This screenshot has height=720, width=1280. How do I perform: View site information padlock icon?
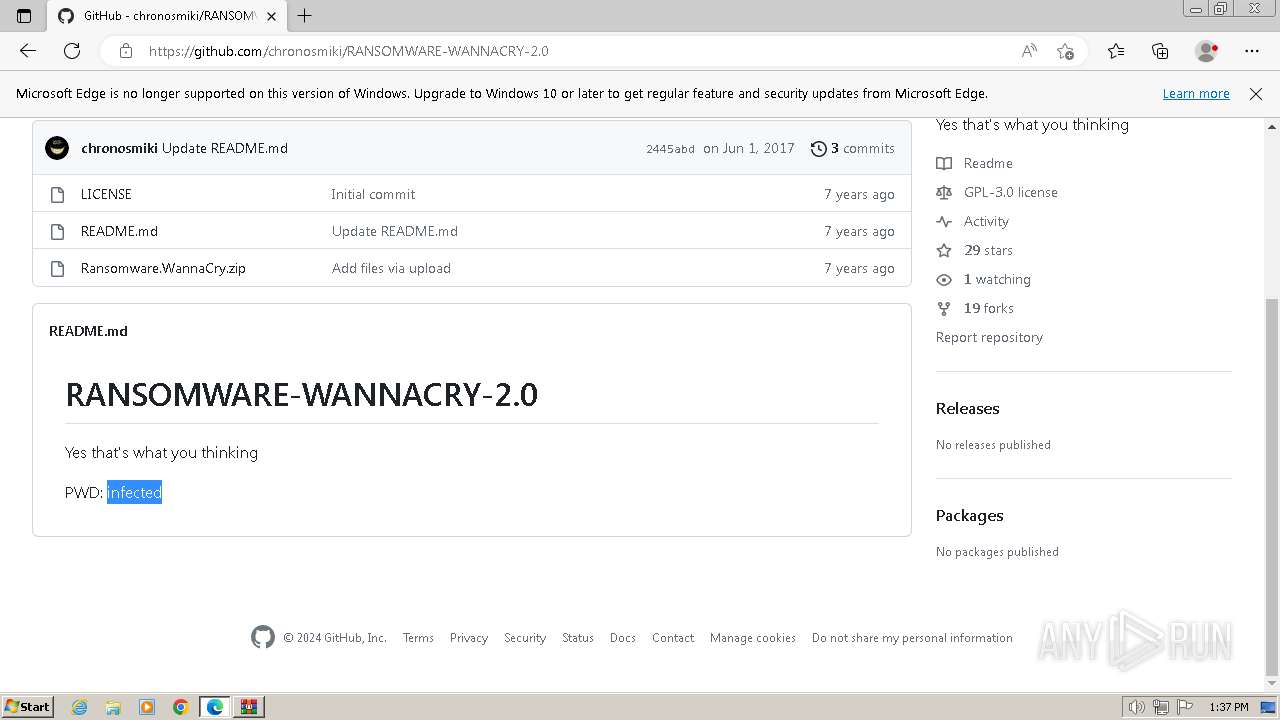[126, 51]
